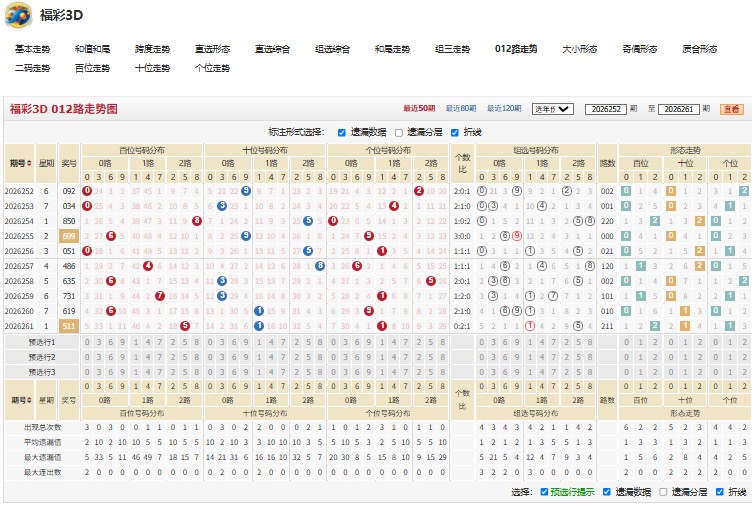Click prize number 731
The image size is (752, 506).
69,296
